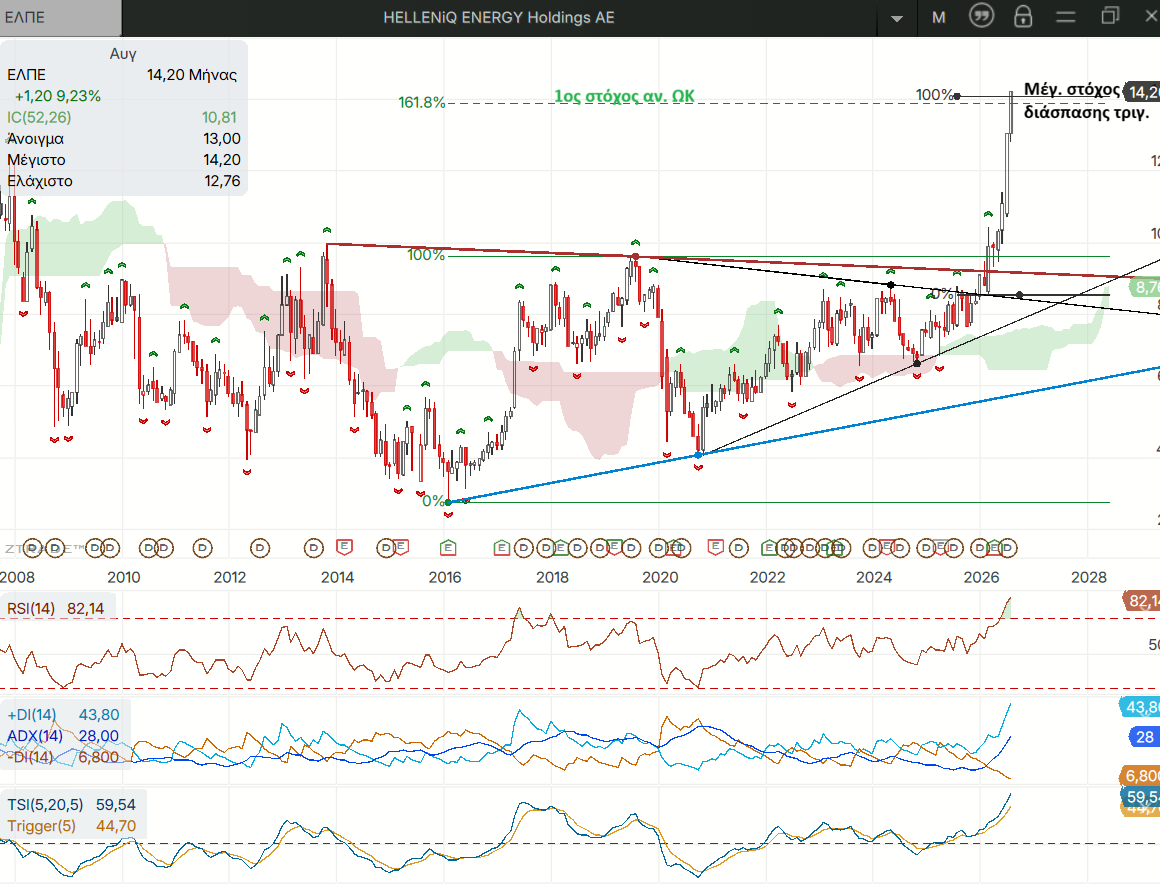Select the -DI(14) indicator label

click(30, 757)
